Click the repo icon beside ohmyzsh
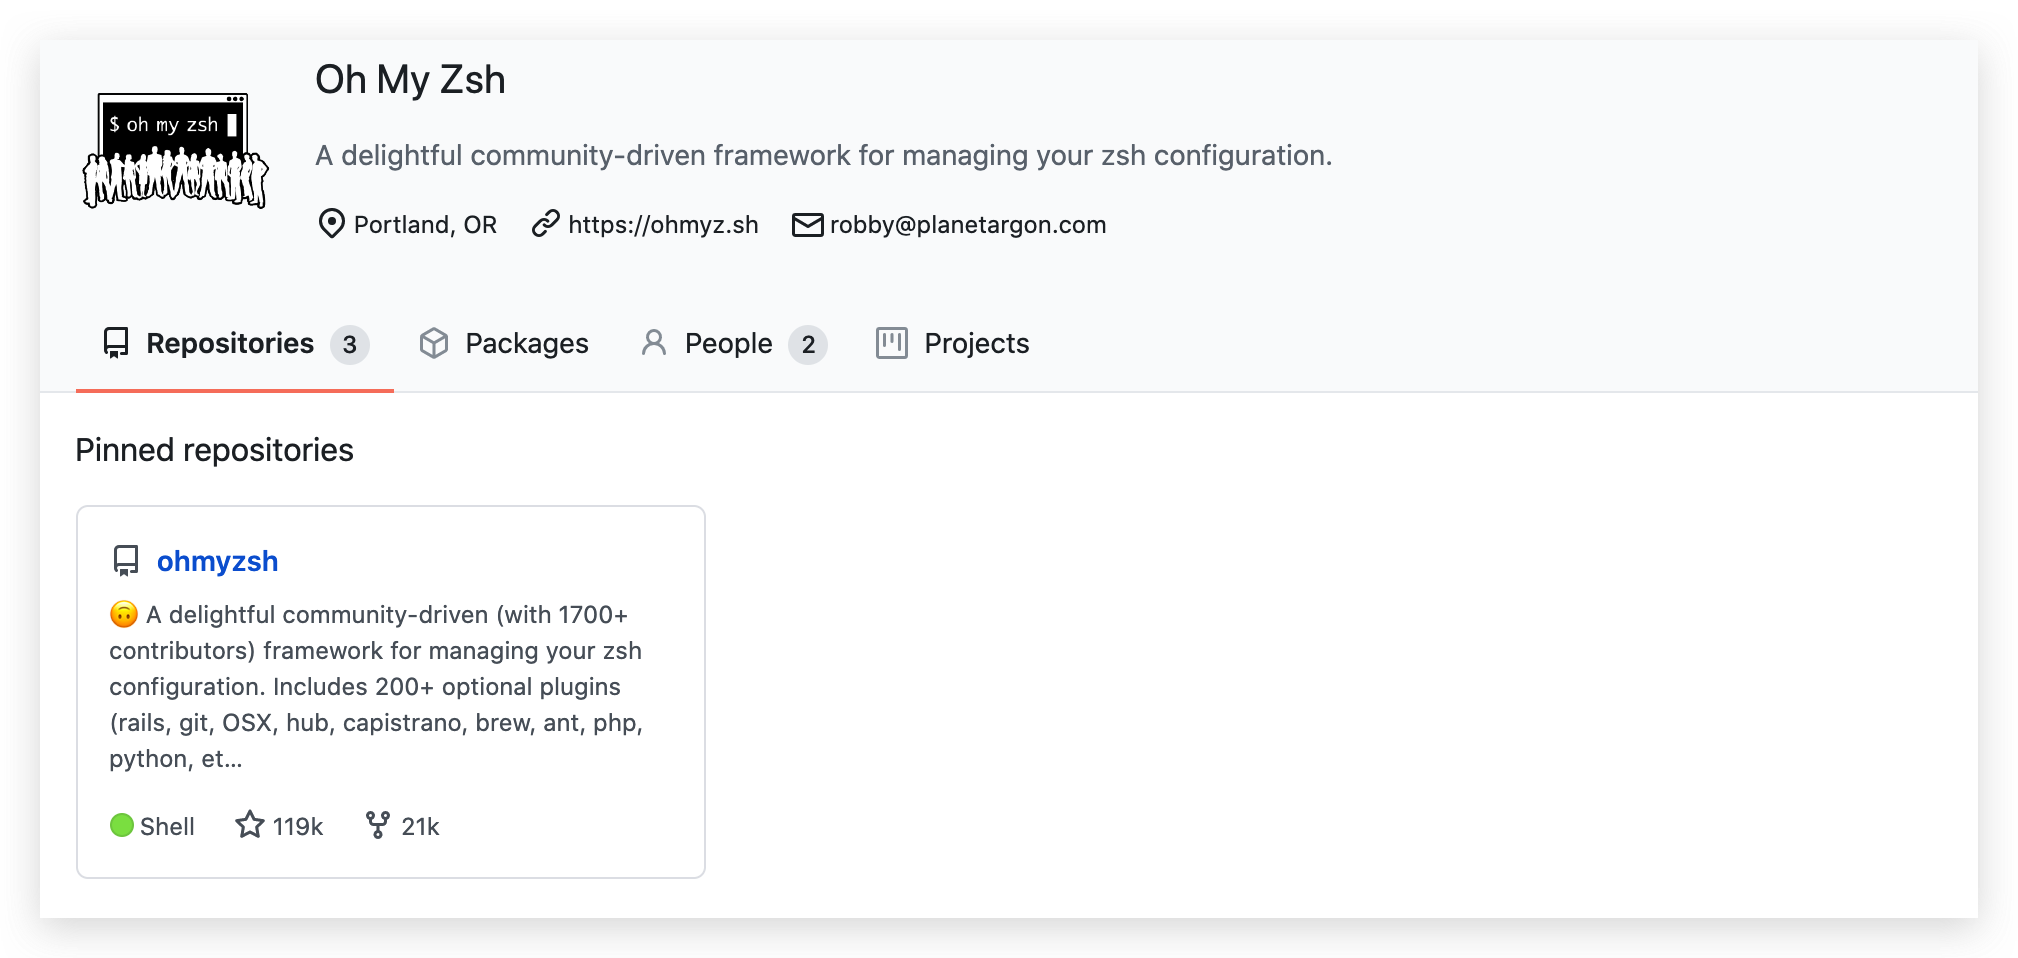The height and width of the screenshot is (958, 2018). pyautogui.click(x=126, y=561)
